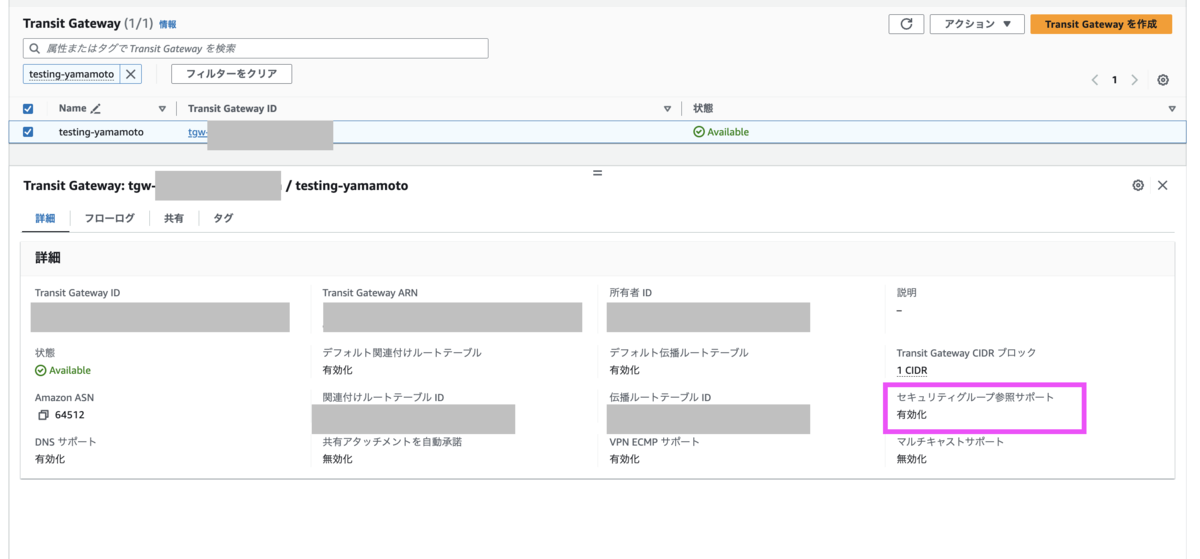Click デフォルト伝播ルートテーブル label
The width and height of the screenshot is (1200, 559).
point(679,353)
